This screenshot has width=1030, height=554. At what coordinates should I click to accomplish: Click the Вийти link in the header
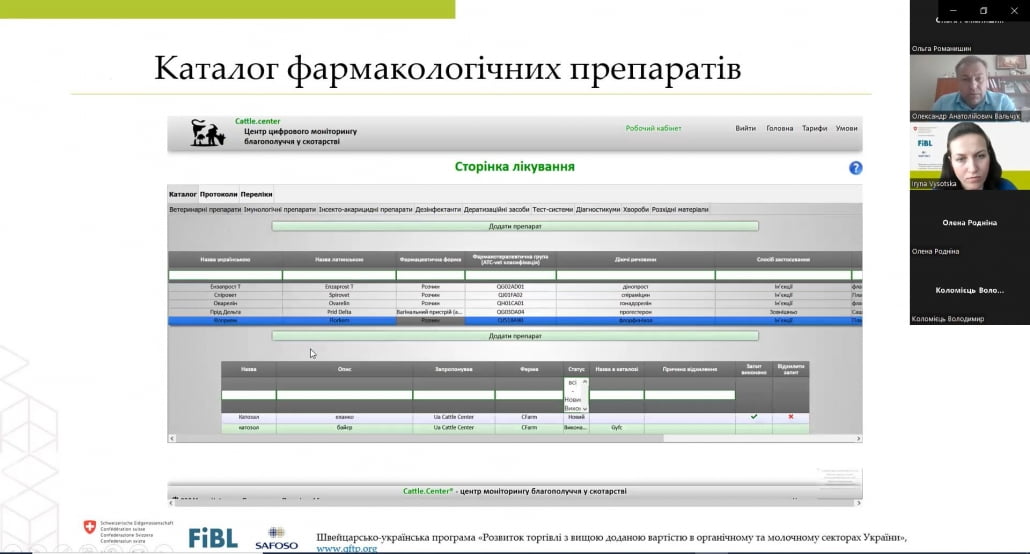point(745,128)
